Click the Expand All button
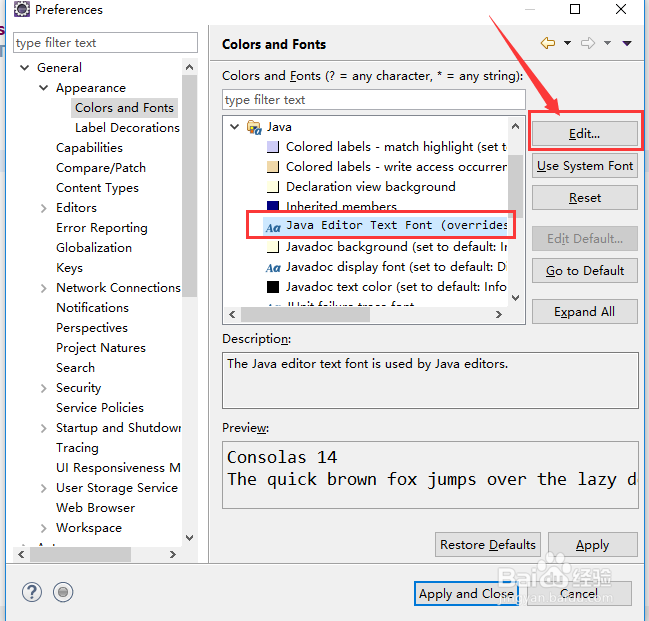The width and height of the screenshot is (649, 621). 584,311
